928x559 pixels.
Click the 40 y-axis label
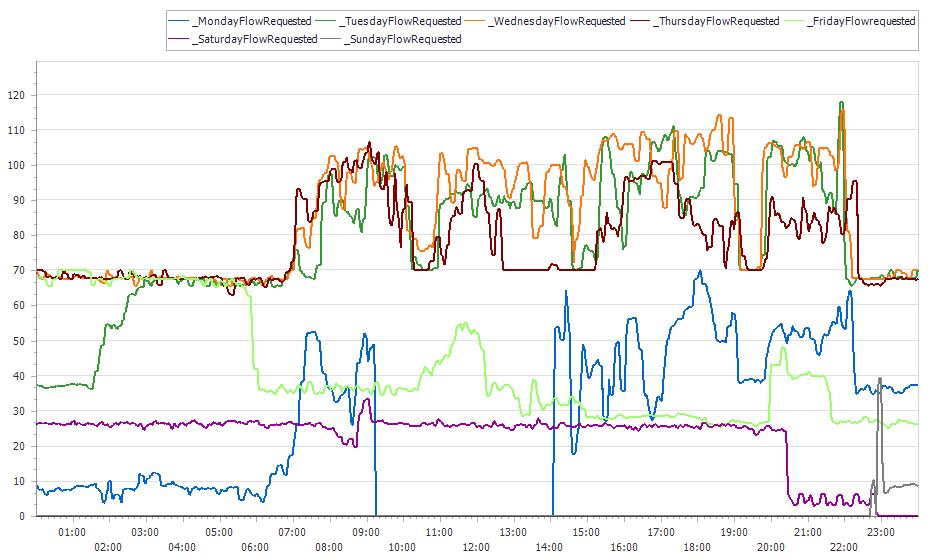[x=19, y=376]
